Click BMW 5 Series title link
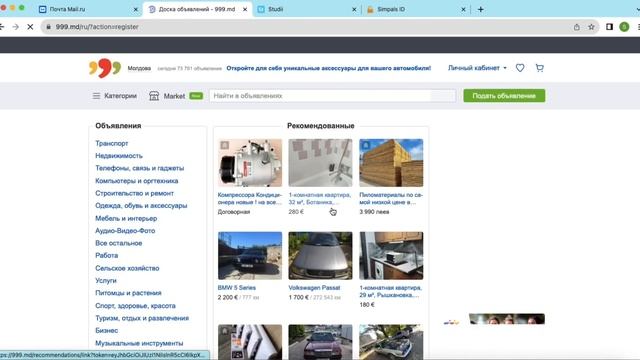Screen dimensions: 640x360 coord(237,288)
